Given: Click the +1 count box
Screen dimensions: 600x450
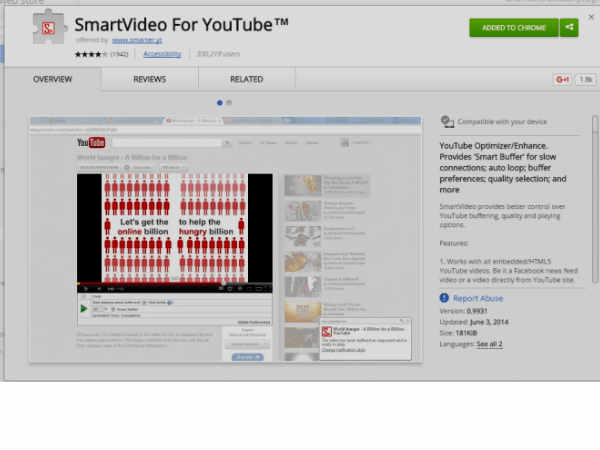Looking at the screenshot, I should (x=586, y=80).
